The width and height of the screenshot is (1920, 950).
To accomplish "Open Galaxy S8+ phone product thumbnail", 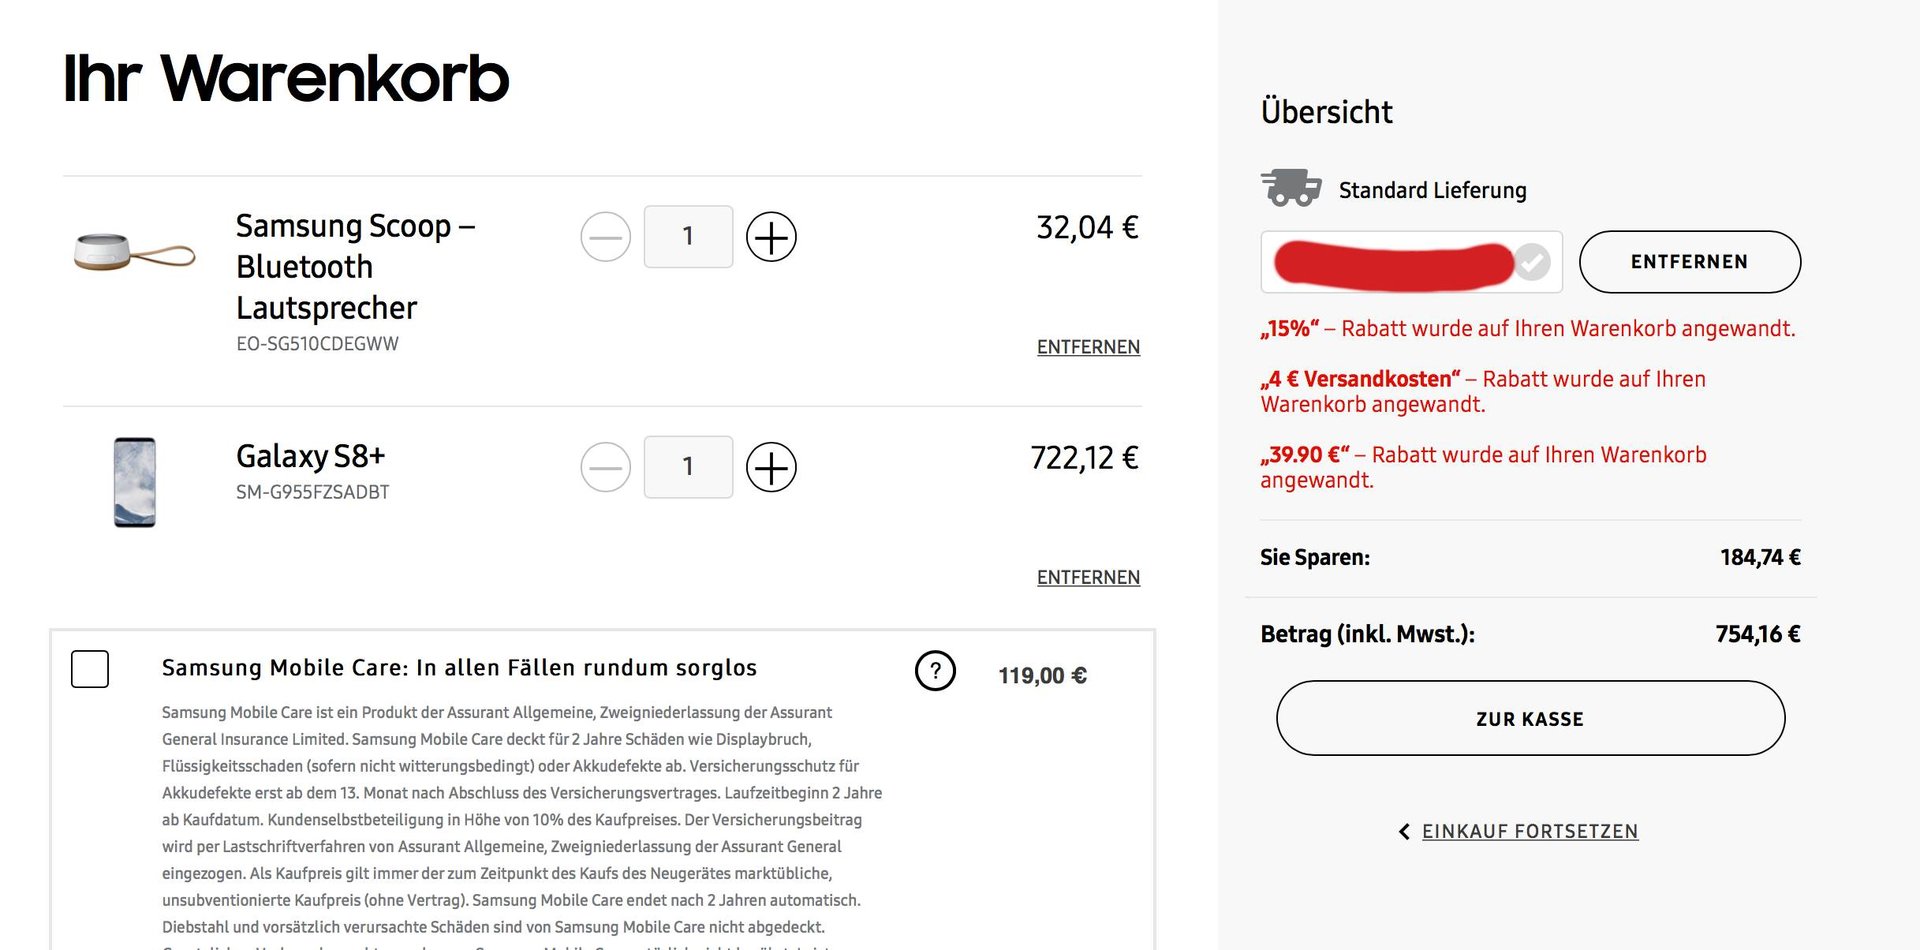I will pyautogui.click(x=135, y=482).
